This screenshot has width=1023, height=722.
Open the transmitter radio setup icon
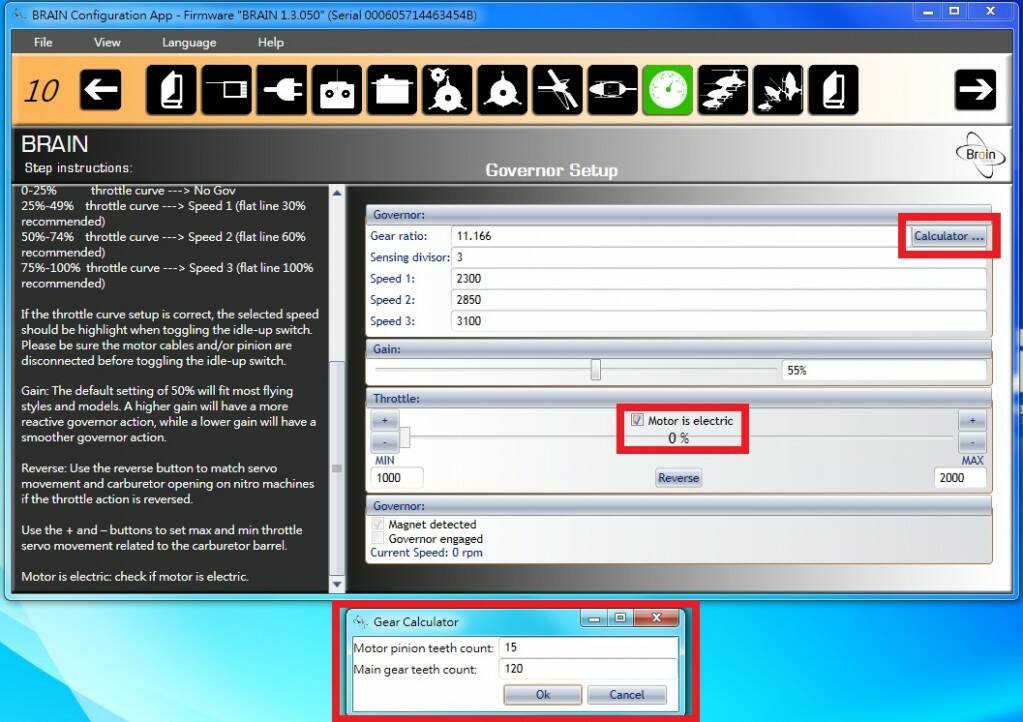pyautogui.click(x=337, y=90)
